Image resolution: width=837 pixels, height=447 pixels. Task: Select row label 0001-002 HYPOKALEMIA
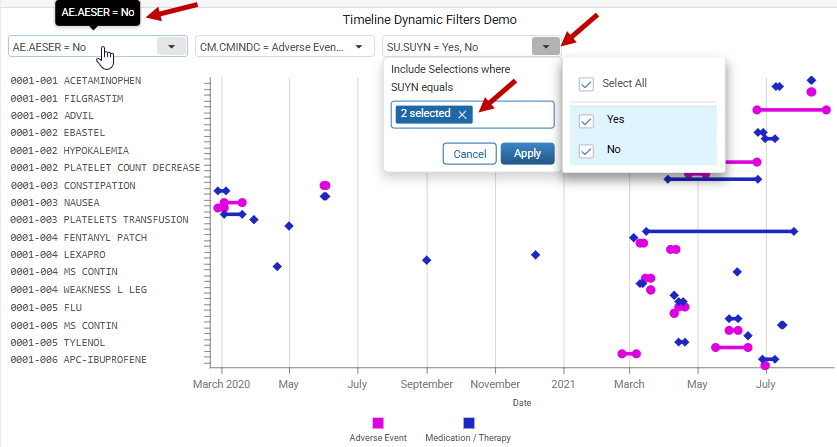pos(69,151)
